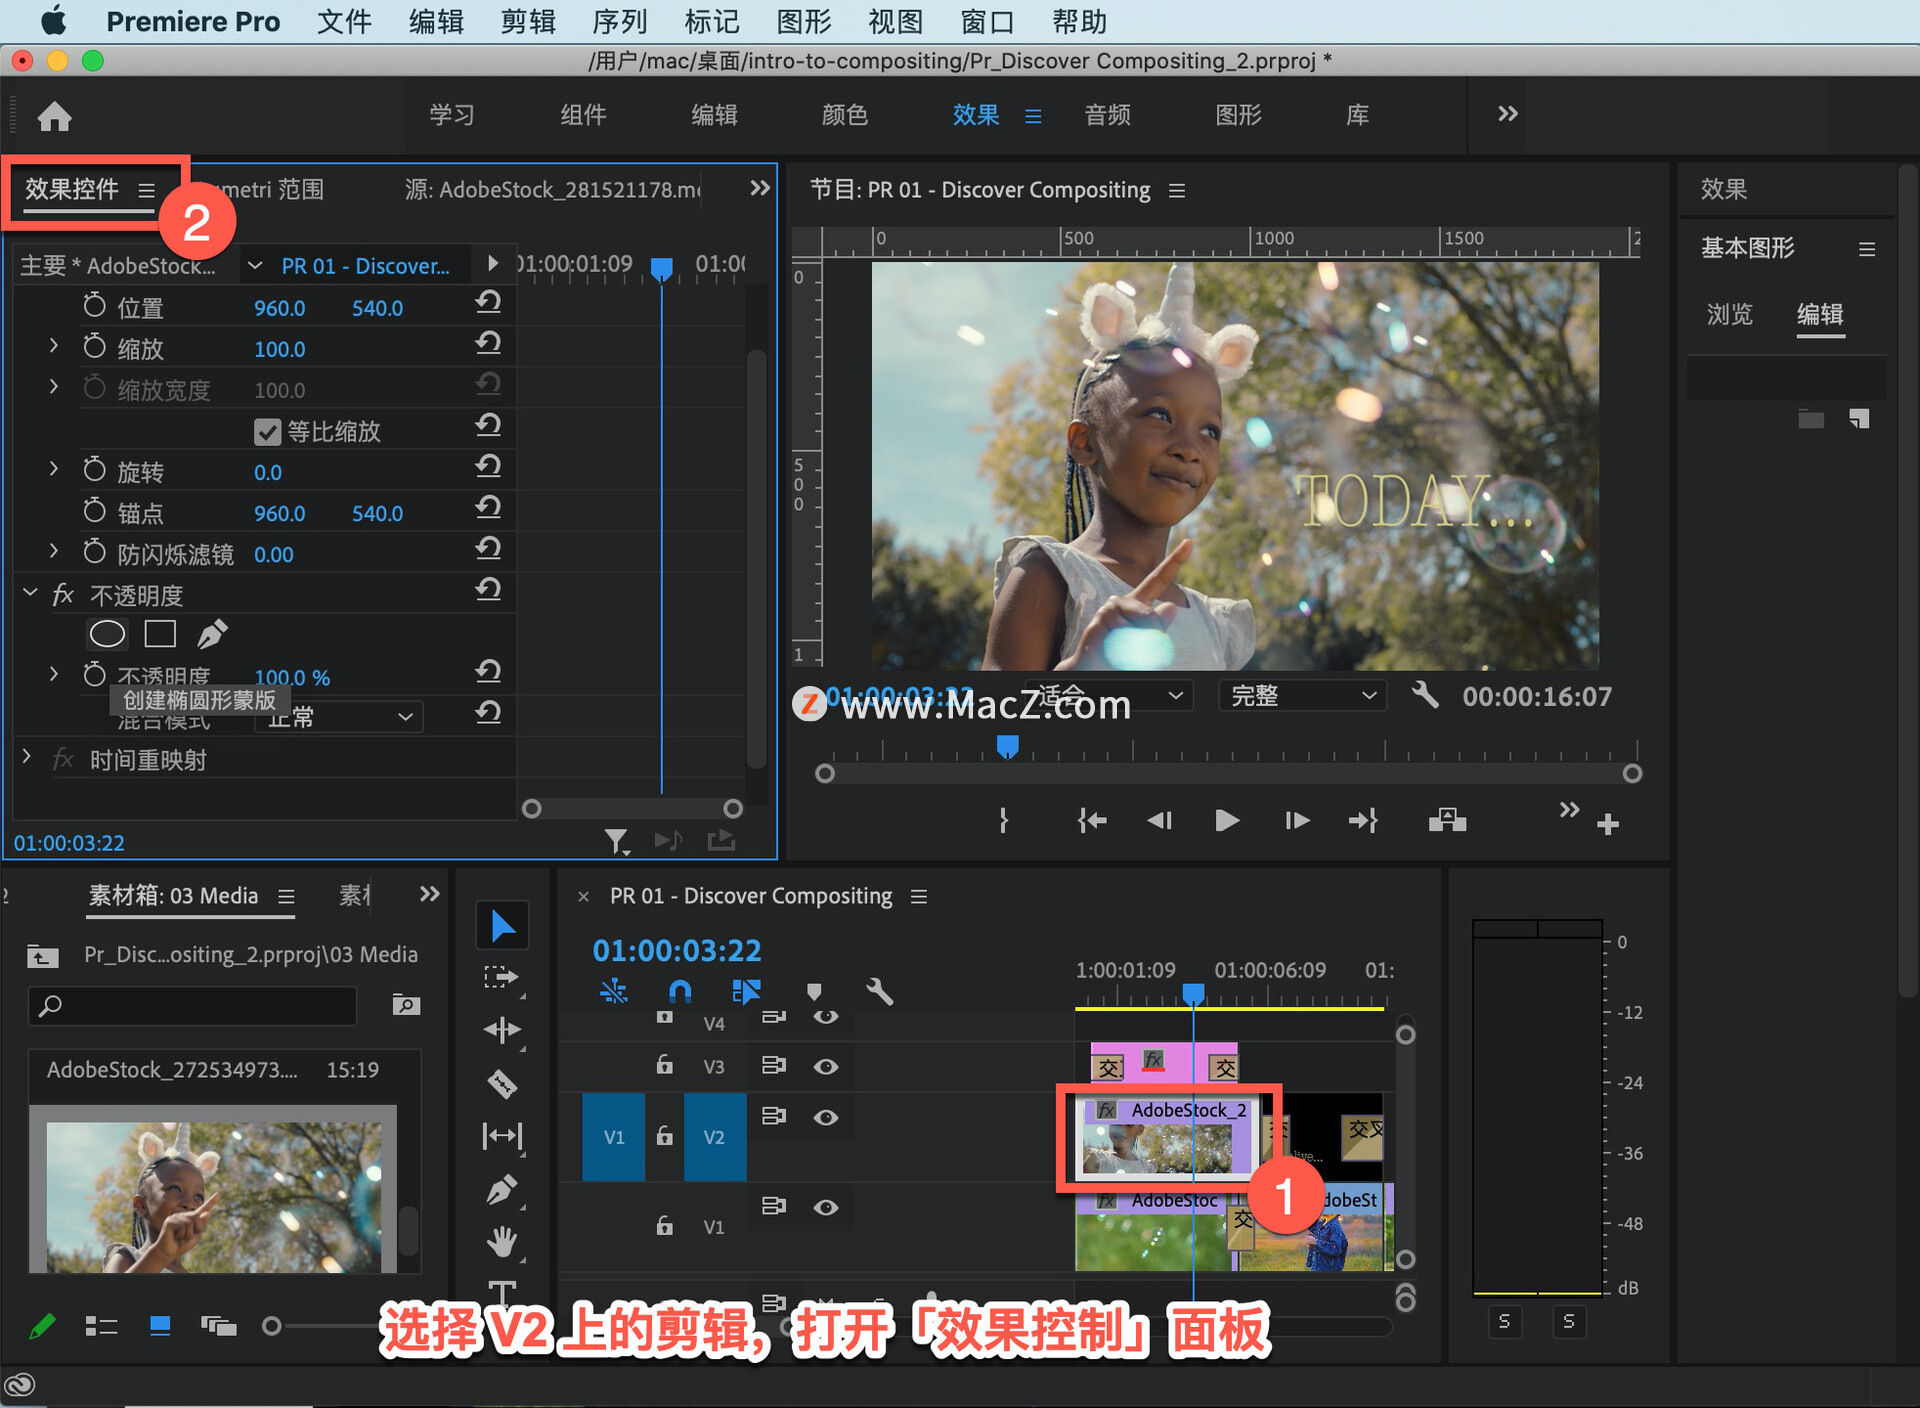Click the Position X value 960.0
Screen dimensions: 1920x1408
pyautogui.click(x=279, y=308)
